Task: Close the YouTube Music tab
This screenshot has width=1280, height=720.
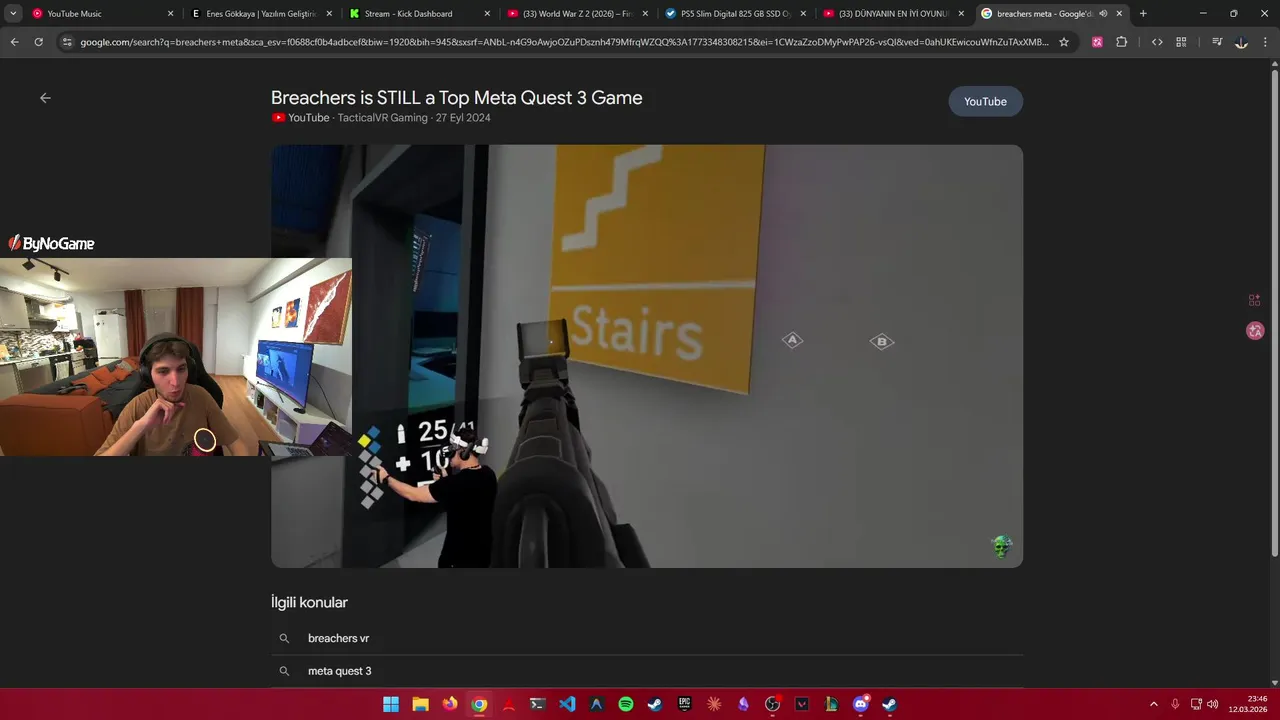Action: 170,14
